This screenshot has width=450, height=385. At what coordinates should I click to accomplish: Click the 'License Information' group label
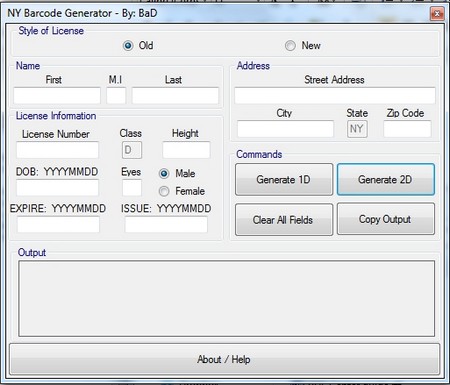click(x=56, y=116)
